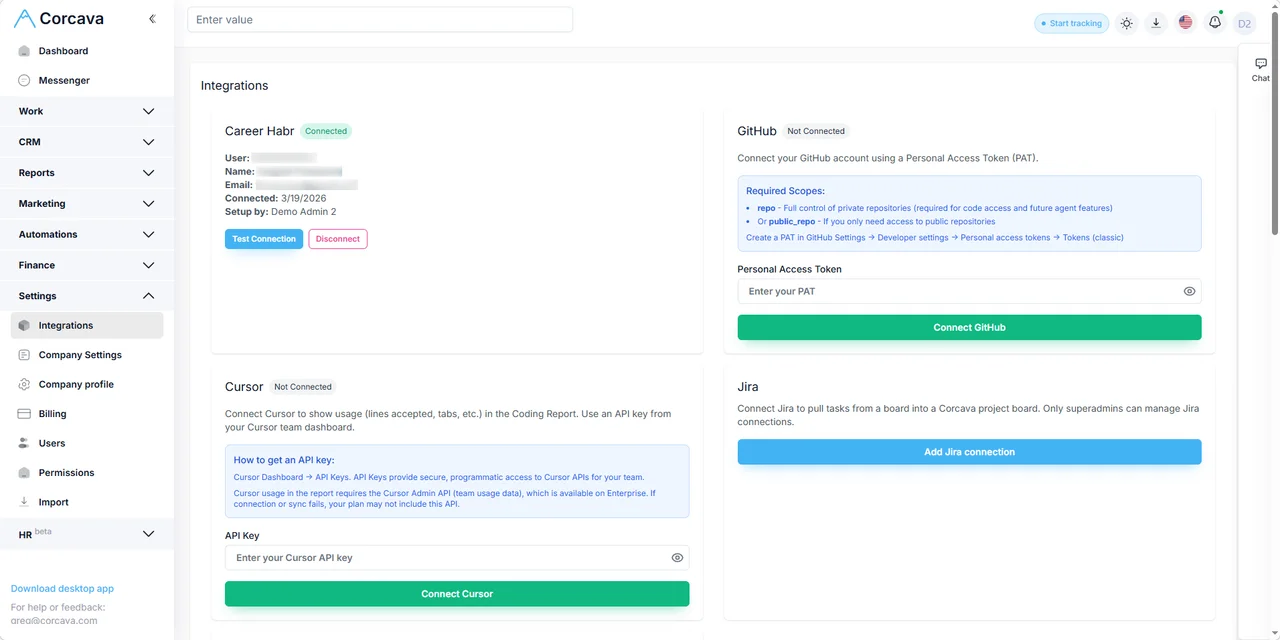Click the Dashboard sidebar icon
1280x640 pixels.
tap(25, 51)
